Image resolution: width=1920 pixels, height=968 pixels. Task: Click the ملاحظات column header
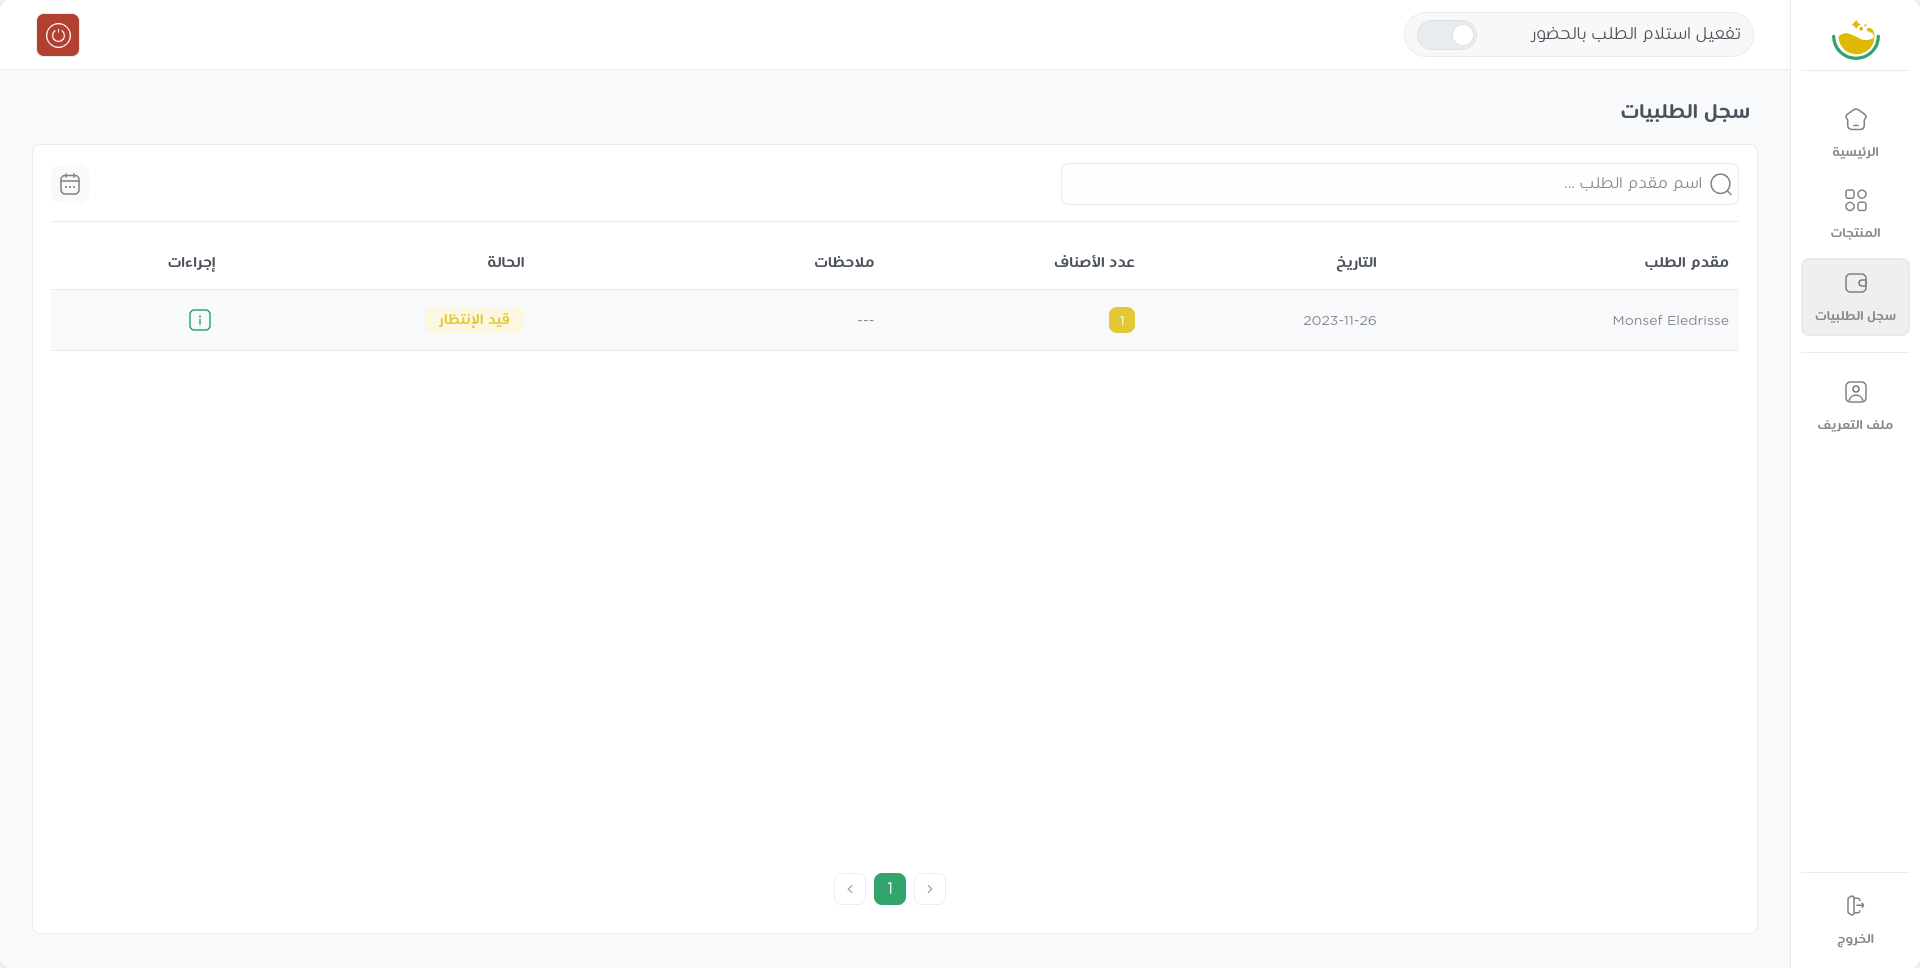pos(844,262)
